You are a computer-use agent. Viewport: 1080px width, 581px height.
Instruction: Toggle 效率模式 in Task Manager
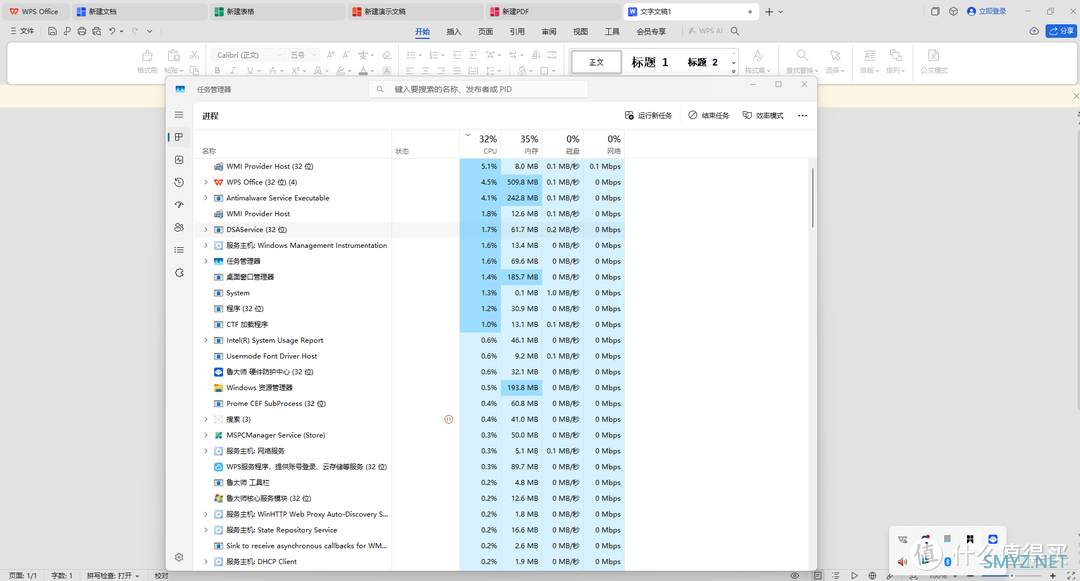tap(763, 116)
